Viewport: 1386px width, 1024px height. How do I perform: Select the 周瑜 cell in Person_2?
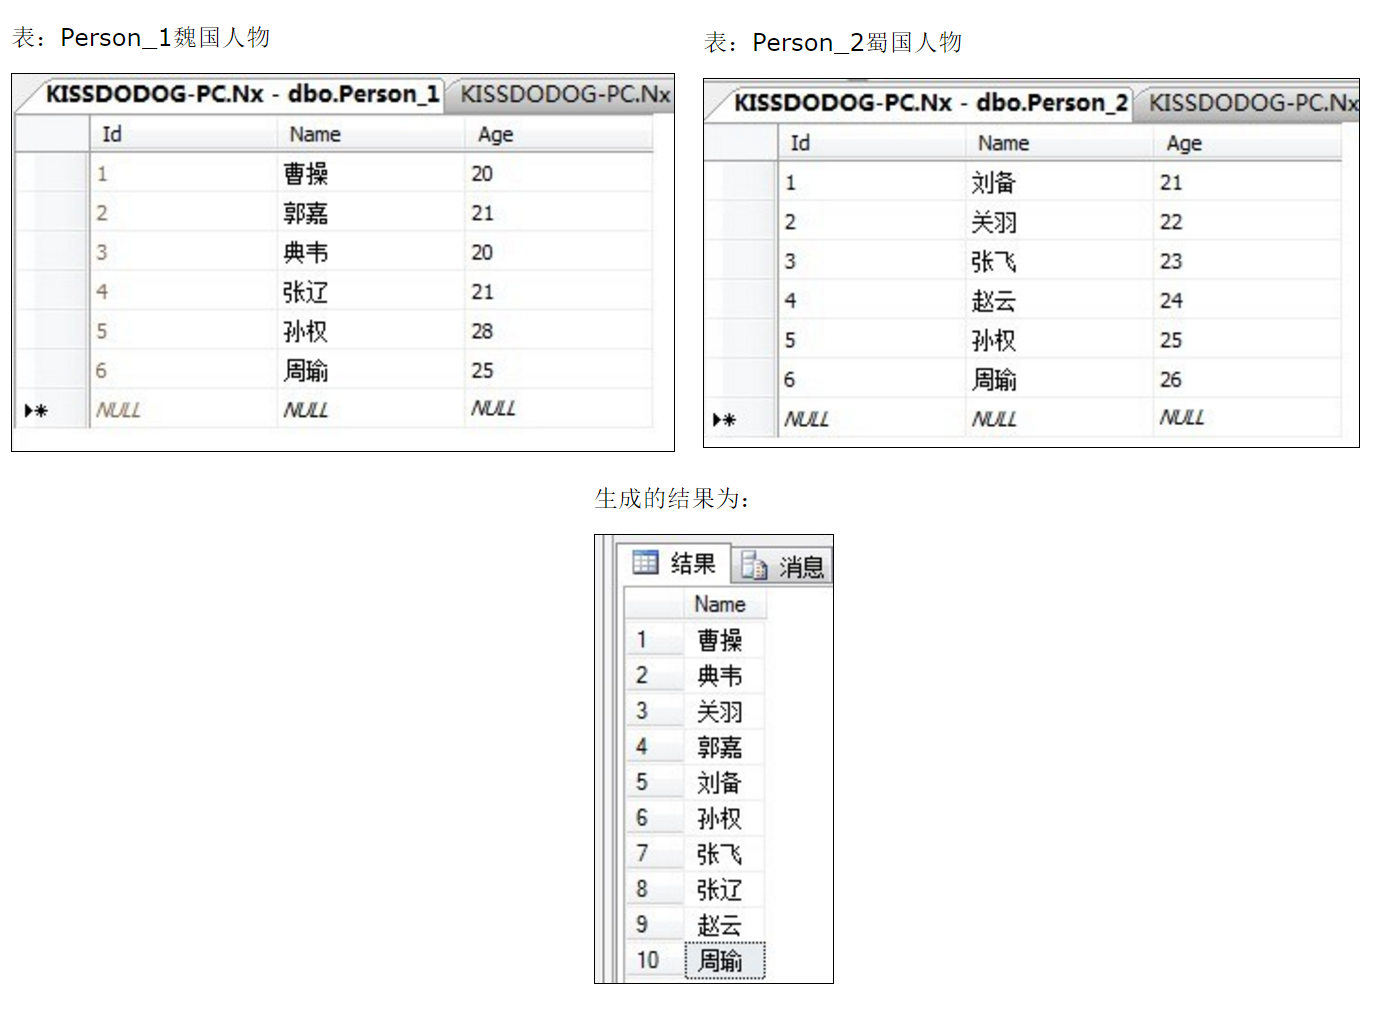[1060, 379]
